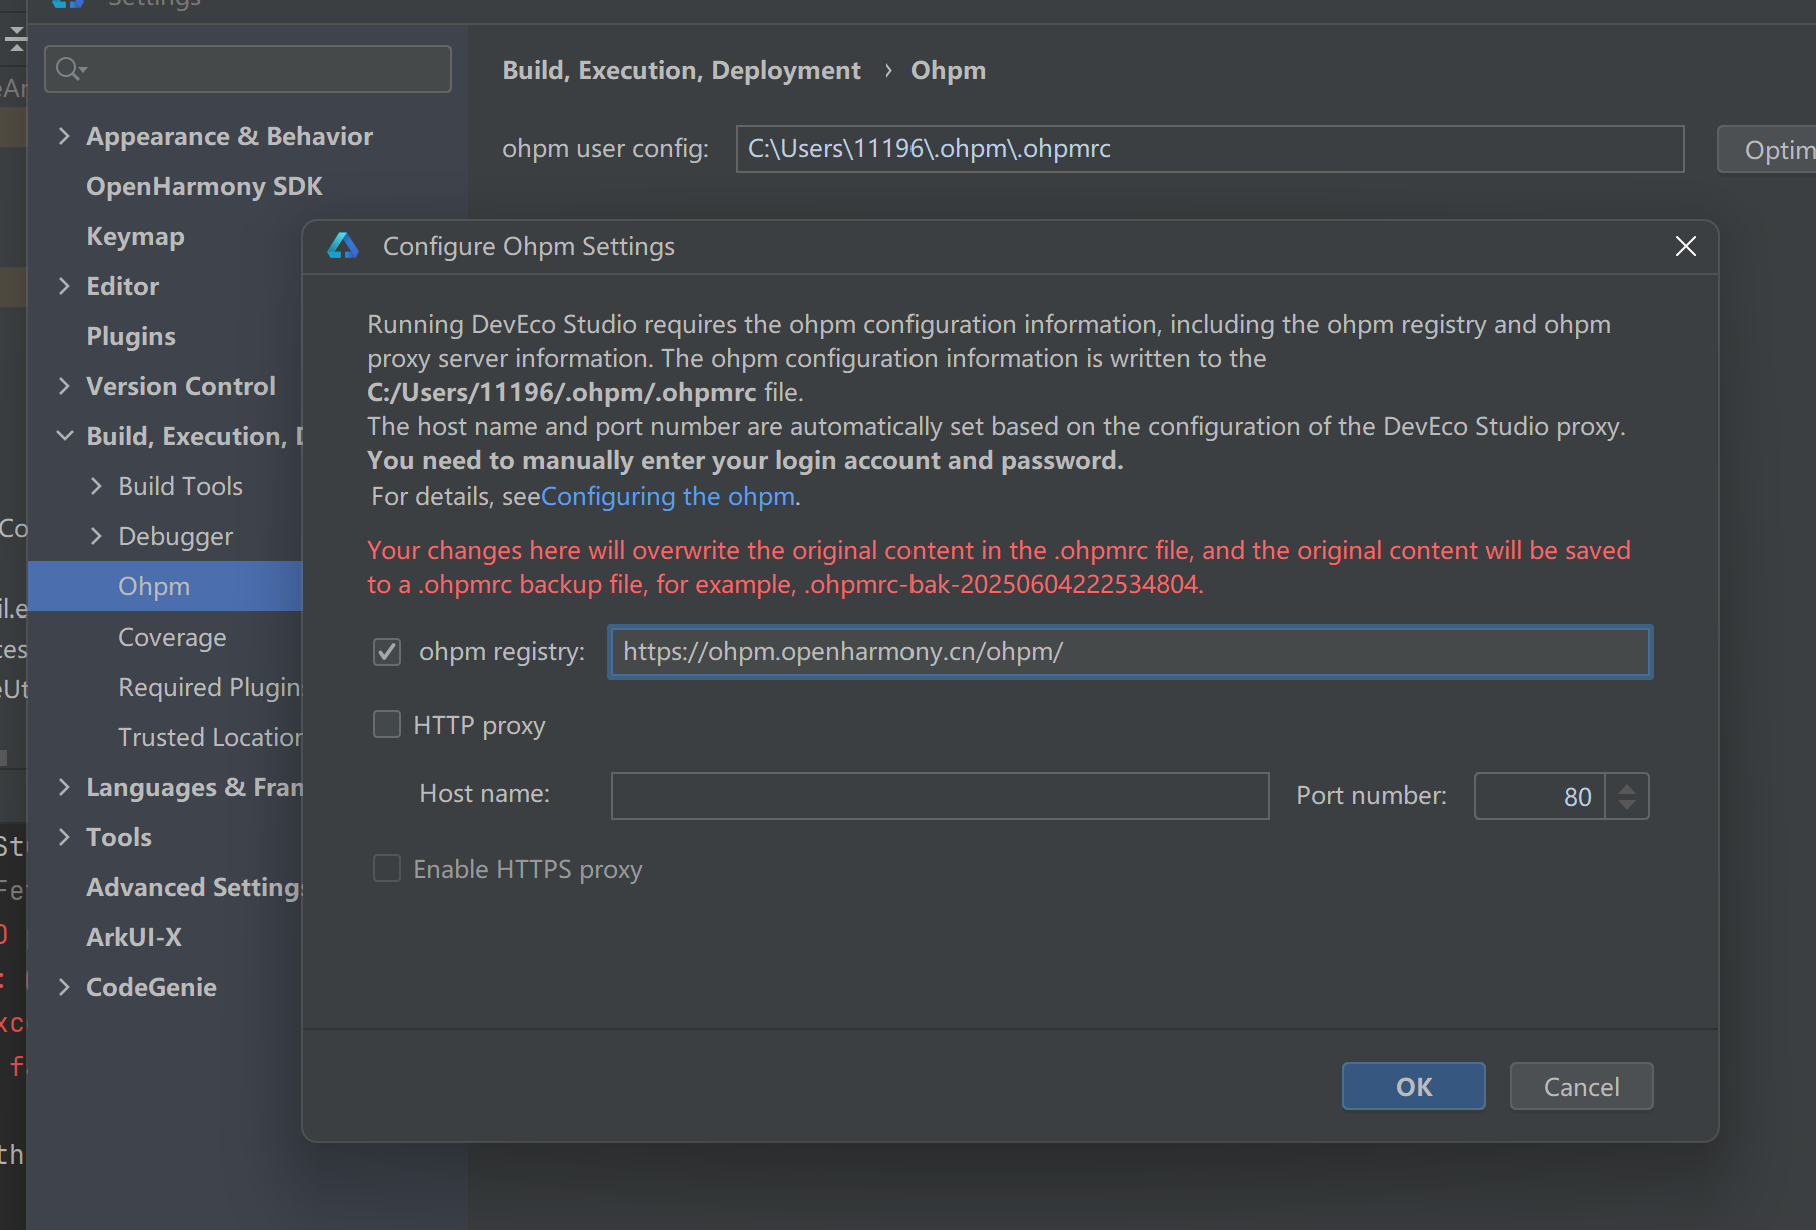Select the Ohpm settings item
This screenshot has width=1816, height=1230.
pos(165,586)
